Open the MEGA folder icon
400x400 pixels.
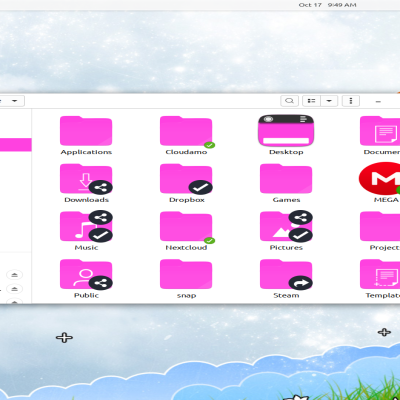pyautogui.click(x=380, y=178)
